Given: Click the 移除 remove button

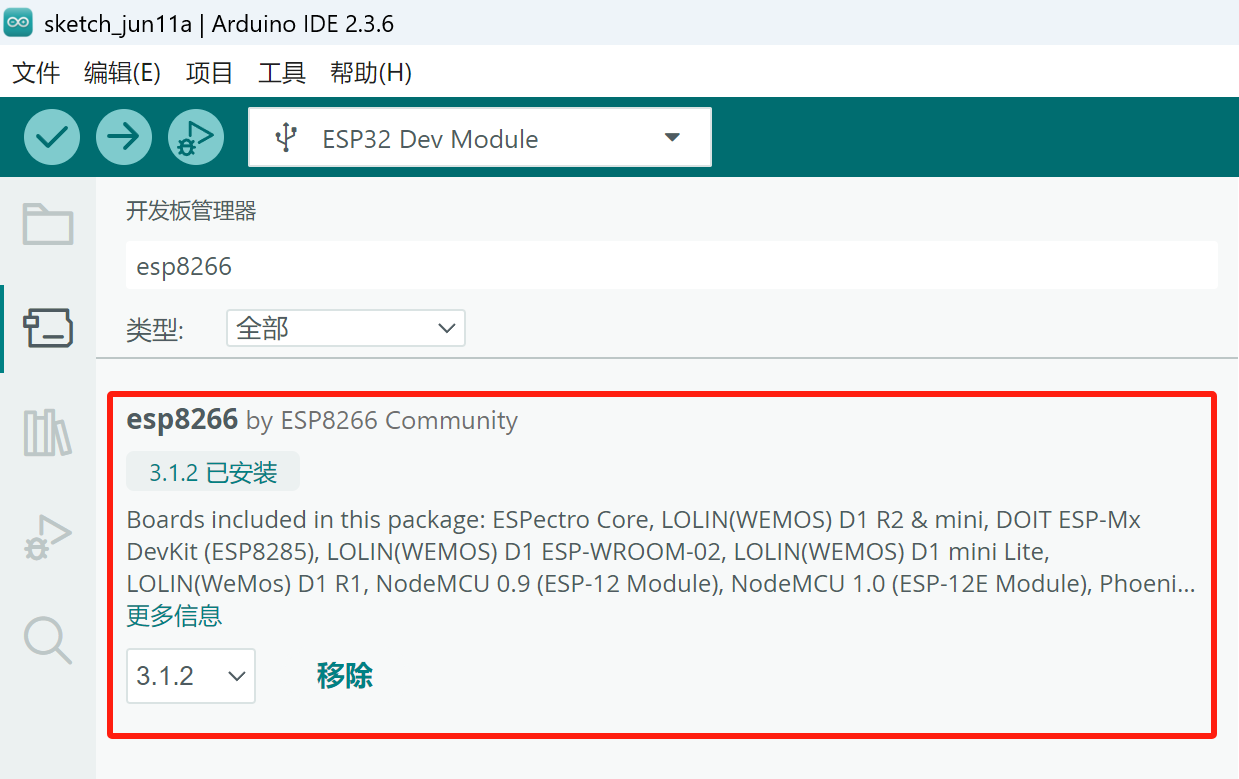Looking at the screenshot, I should tap(345, 676).
